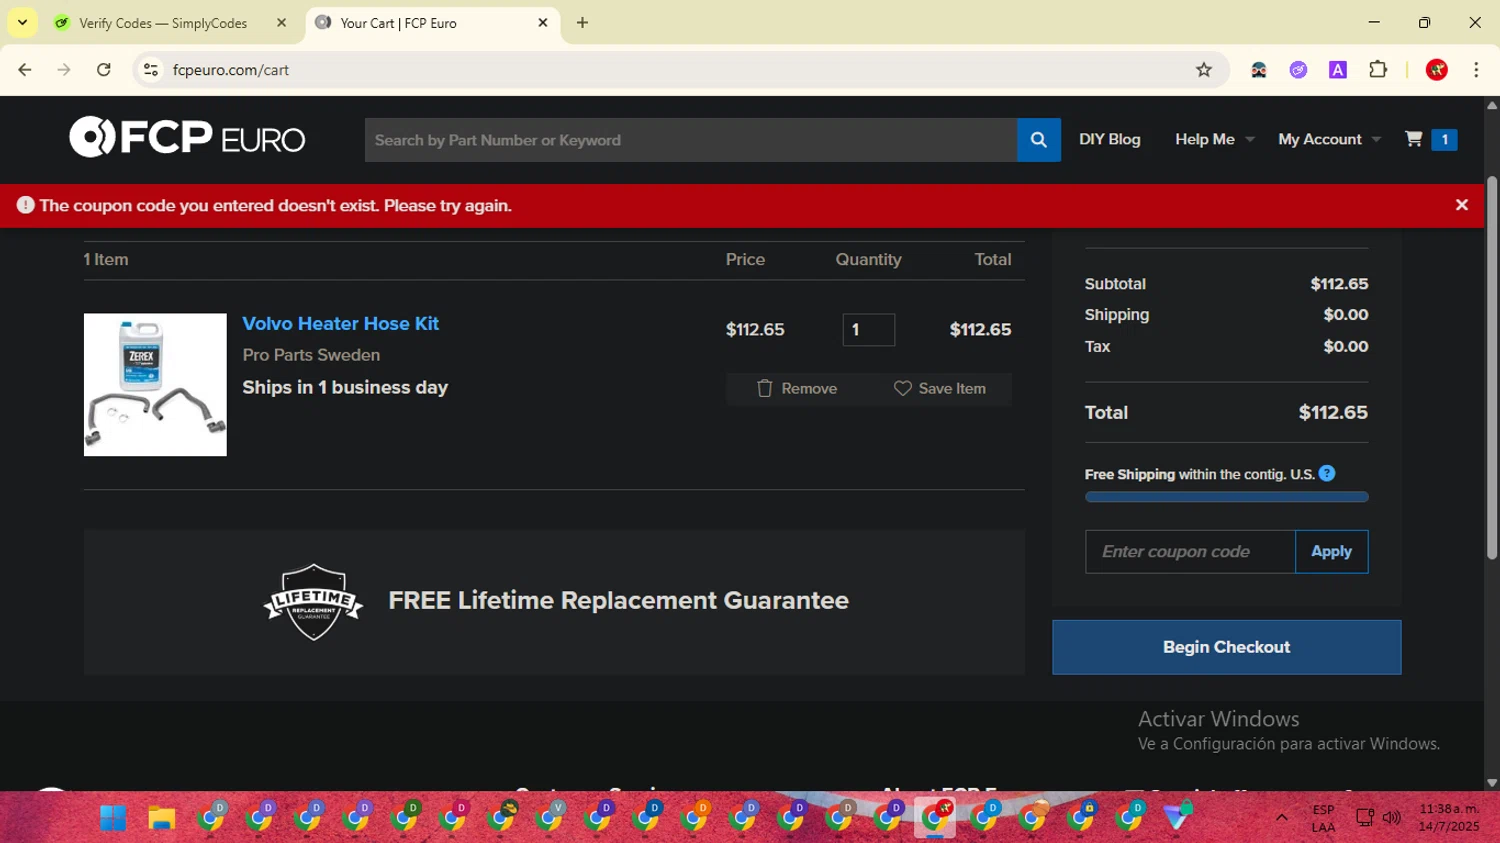Open the Volvo Heater Hose Kit thumbnail

pos(155,385)
